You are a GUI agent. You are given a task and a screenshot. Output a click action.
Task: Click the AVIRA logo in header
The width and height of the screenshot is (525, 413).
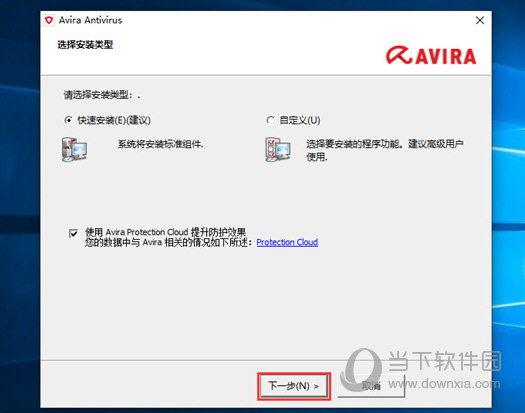point(431,55)
